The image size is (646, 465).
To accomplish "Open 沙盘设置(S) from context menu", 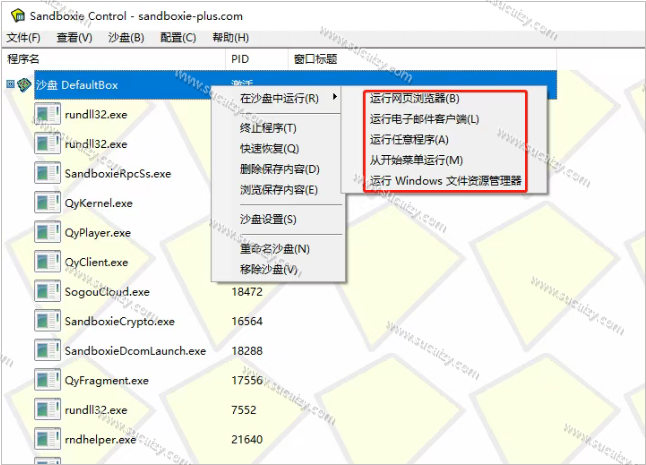I will coord(268,219).
